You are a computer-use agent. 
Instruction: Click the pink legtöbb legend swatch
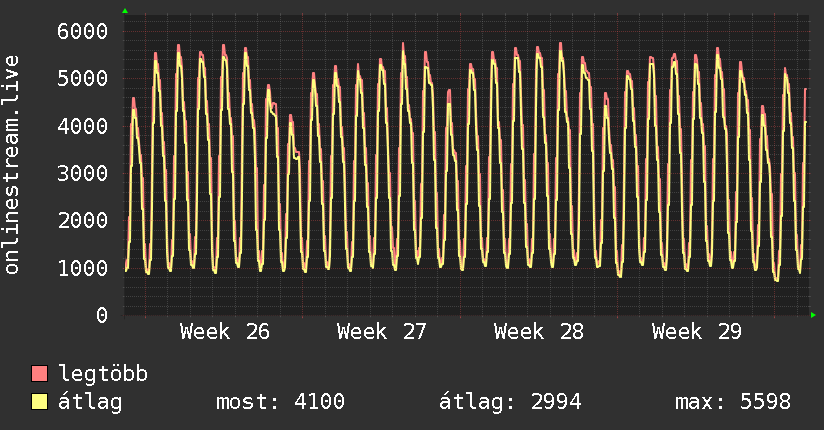click(39, 373)
